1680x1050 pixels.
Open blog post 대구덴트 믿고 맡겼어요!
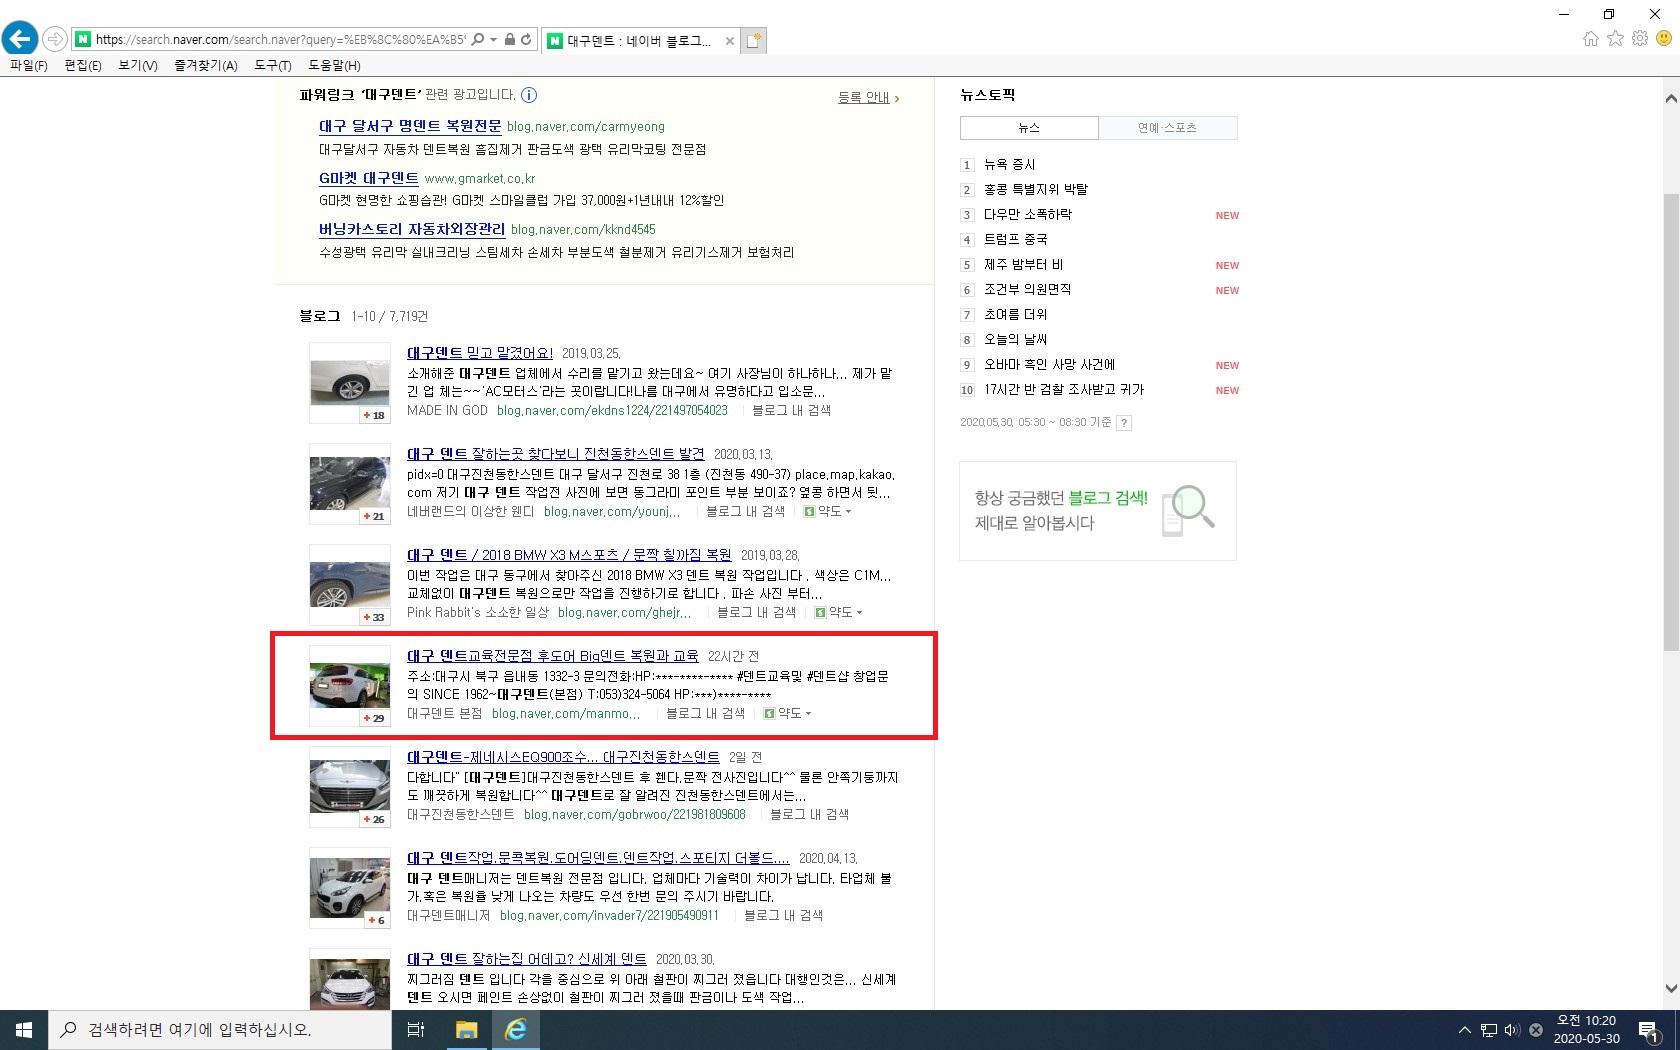coord(480,353)
